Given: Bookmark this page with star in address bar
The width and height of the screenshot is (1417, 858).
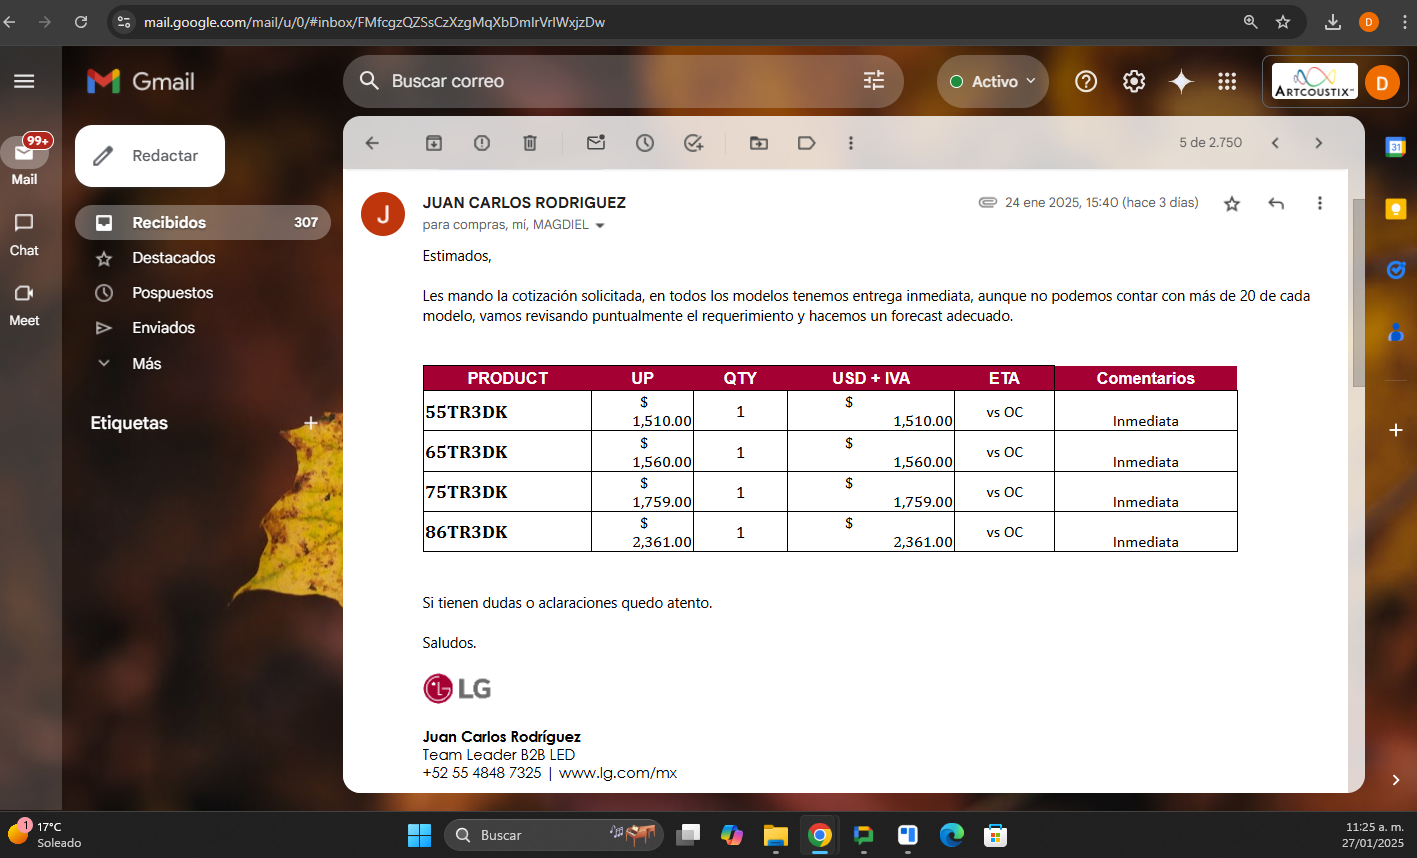Looking at the screenshot, I should coord(1283,22).
